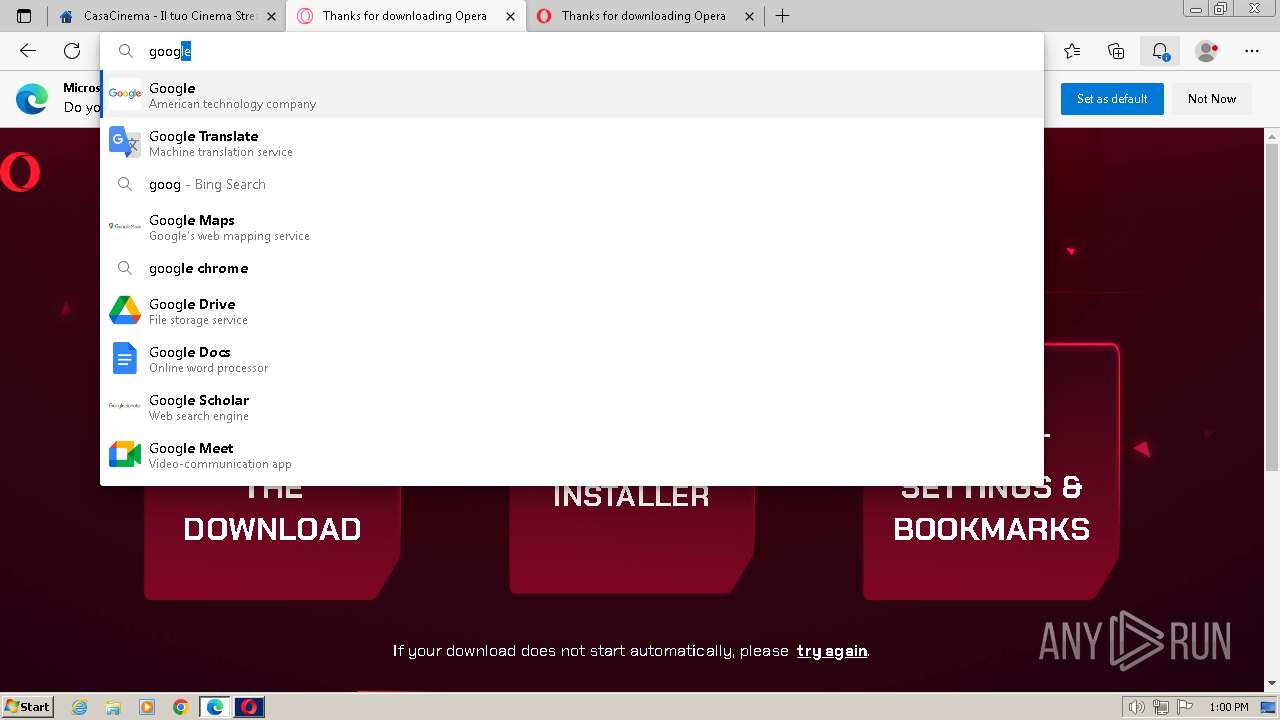Open File Explorer from taskbar

point(113,707)
